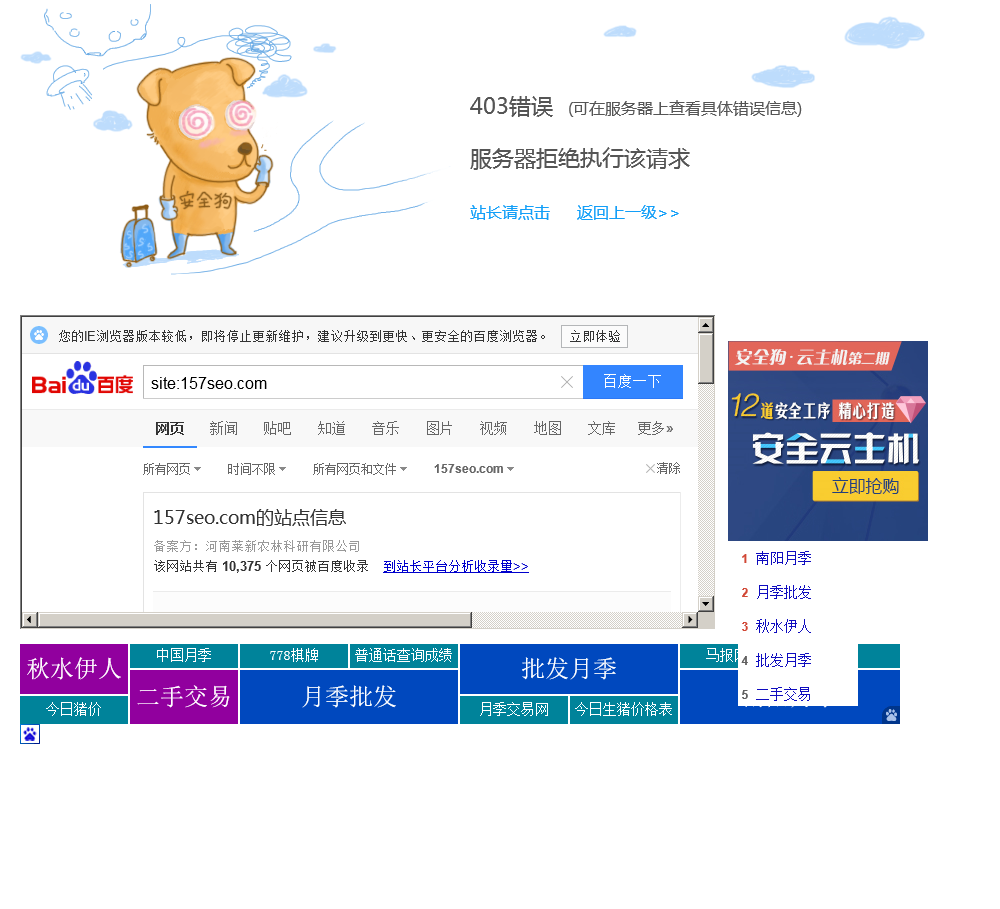Click the 今日猪价 tag tile

pos(74,710)
